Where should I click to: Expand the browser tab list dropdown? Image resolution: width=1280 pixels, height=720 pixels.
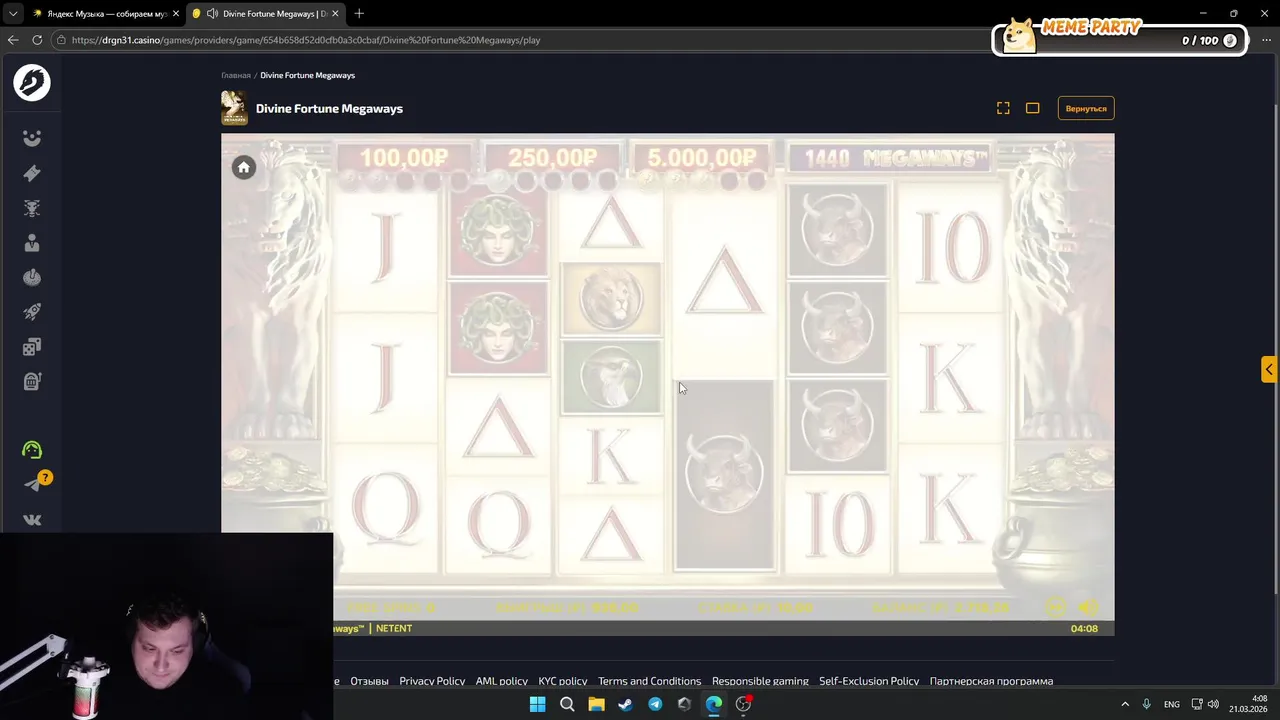click(x=12, y=14)
